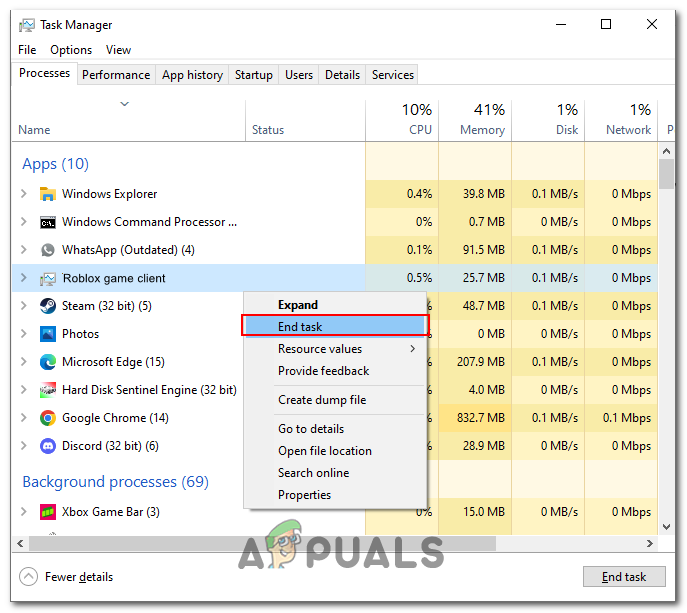Expand the Roblox game client row
Image resolution: width=687 pixels, height=613 pixels.
pos(24,278)
